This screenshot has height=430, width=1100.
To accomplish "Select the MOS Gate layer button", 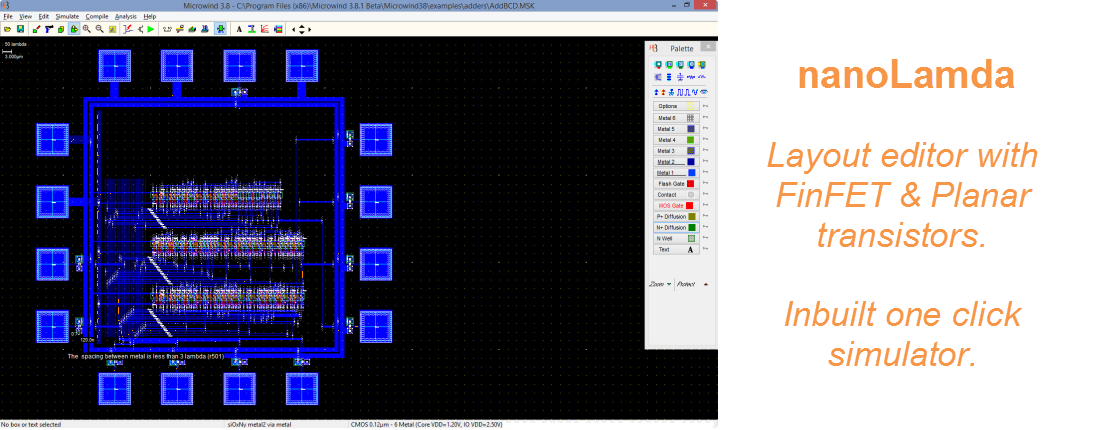I will [676, 206].
